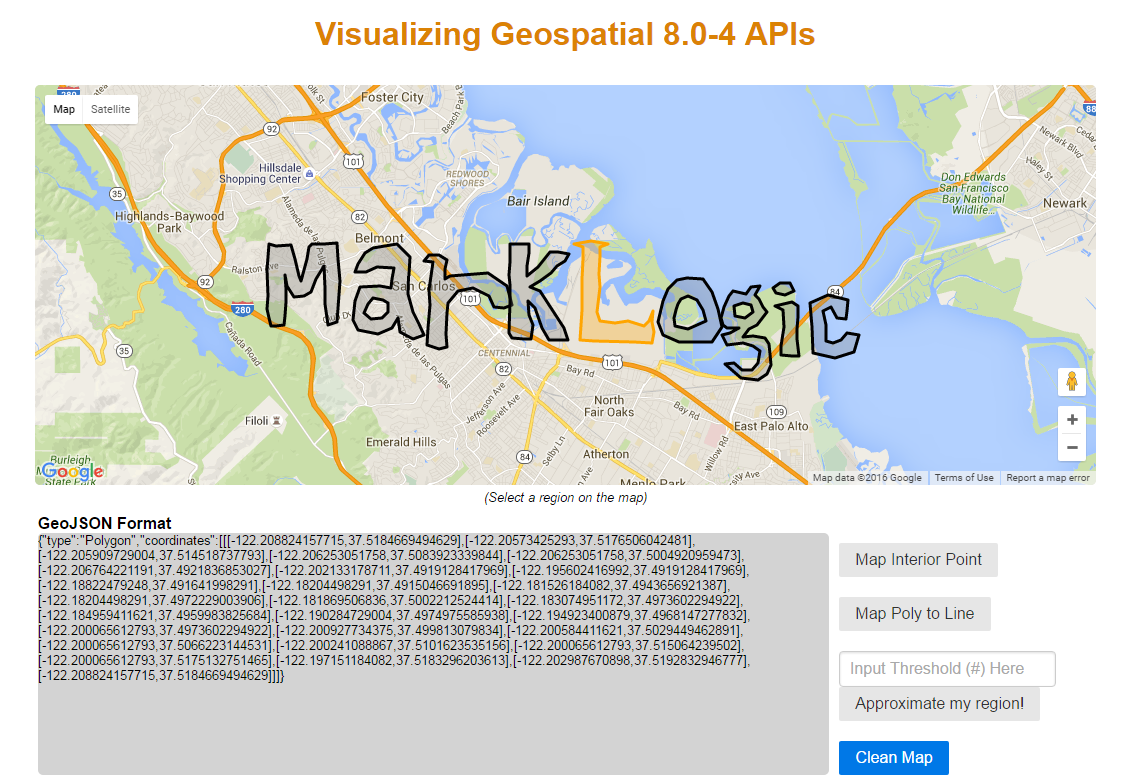Click the North Fair Oaks label
This screenshot has height=782, width=1132.
[609, 406]
